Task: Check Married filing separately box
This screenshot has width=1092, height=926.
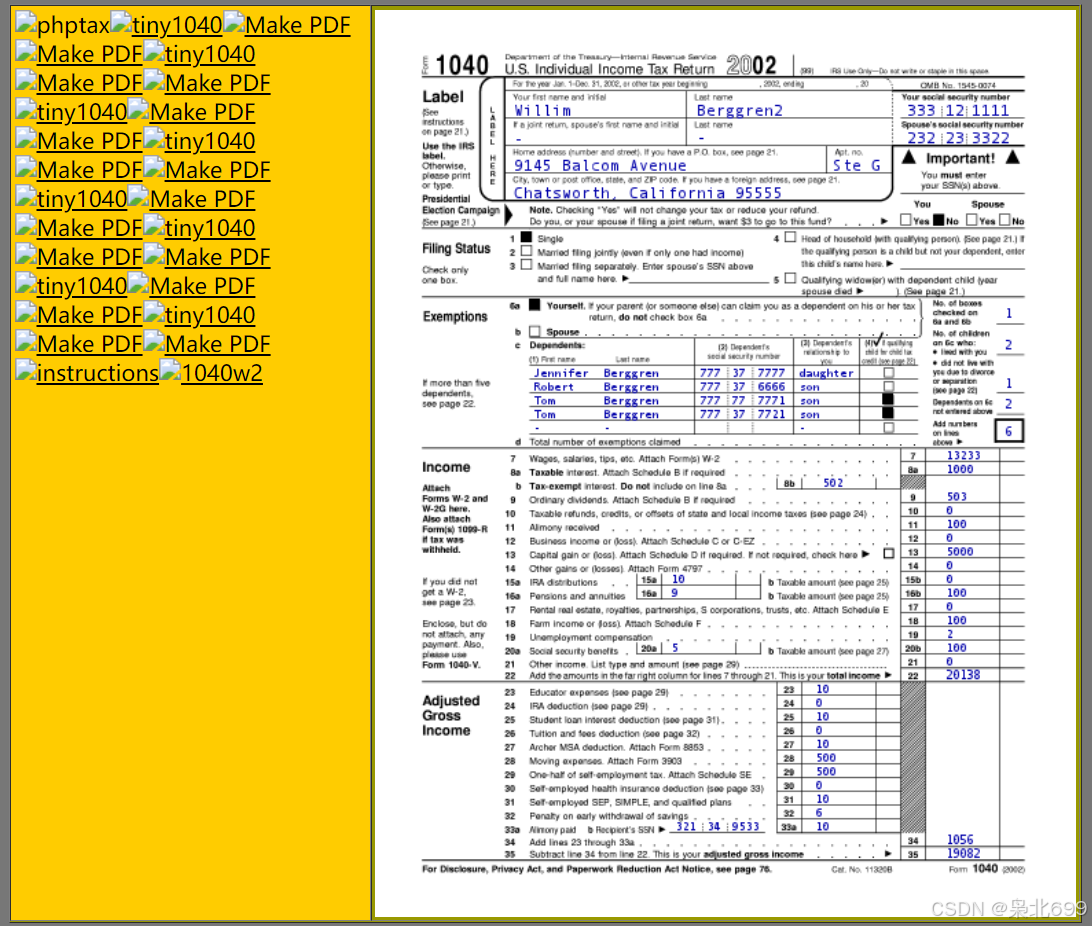Action: coord(526,265)
